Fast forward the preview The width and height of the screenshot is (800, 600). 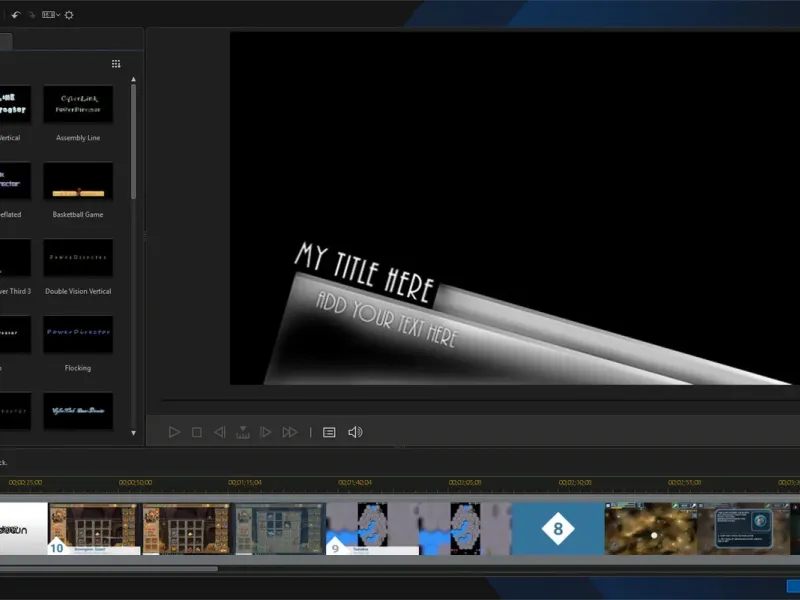(290, 432)
